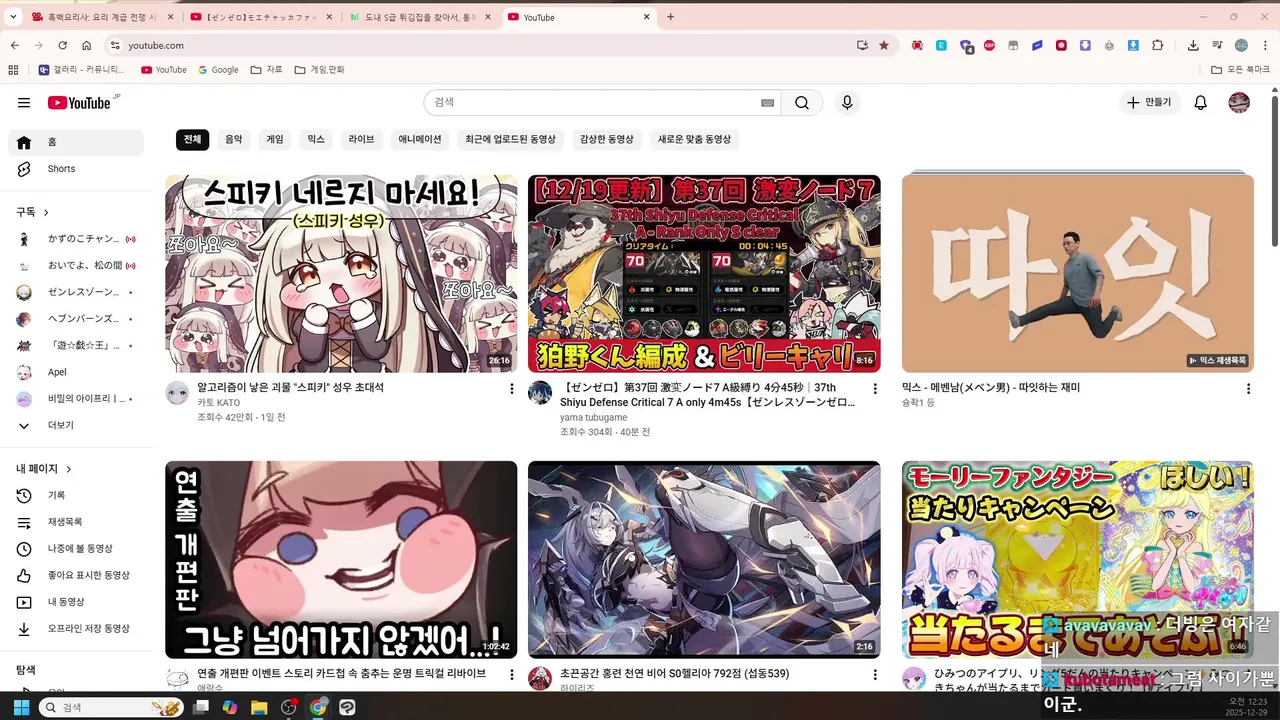This screenshot has height=720, width=1280.
Task: Open more options for 37th Shiyu Defense video
Action: click(875, 389)
